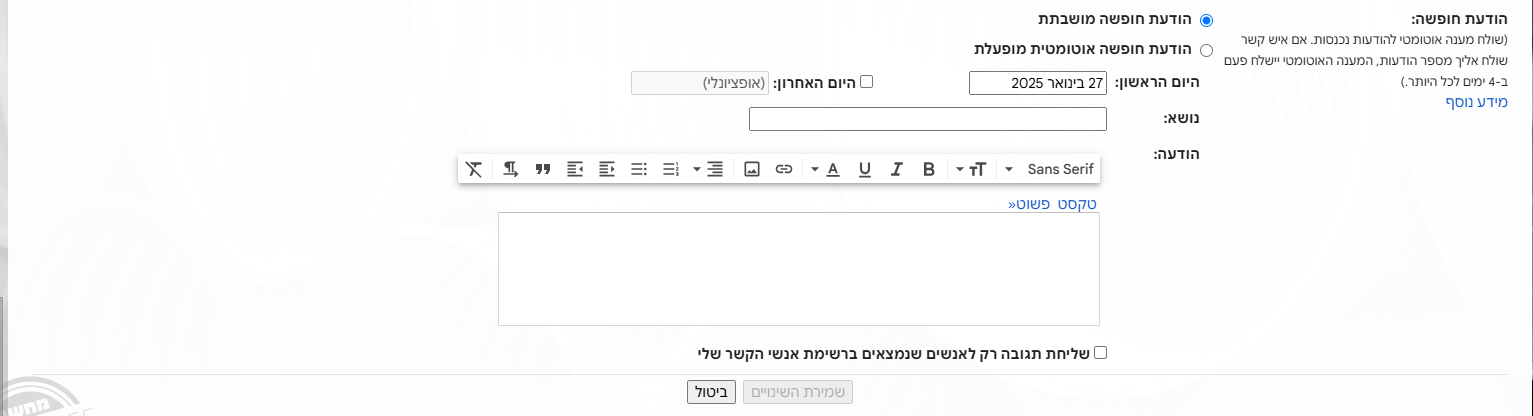Select the vacation responder off radio button

1206,21
